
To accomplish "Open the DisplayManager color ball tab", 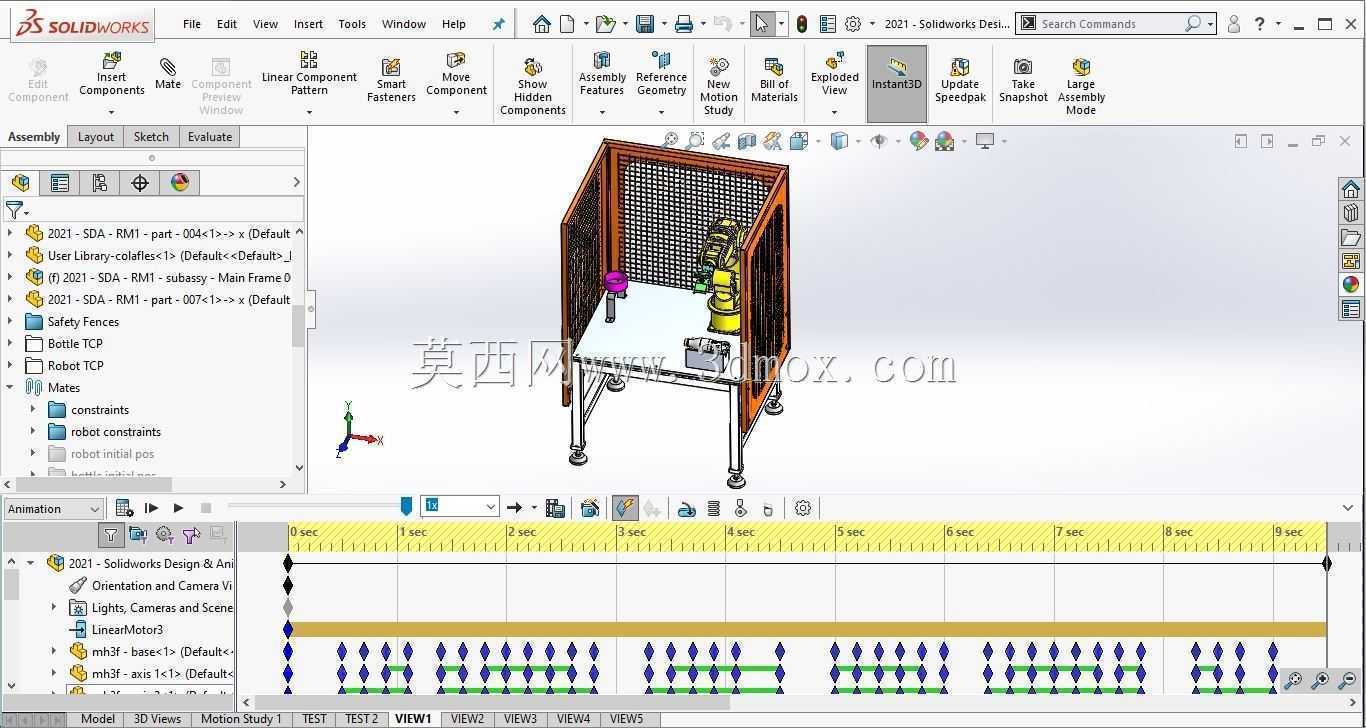I will [x=180, y=182].
